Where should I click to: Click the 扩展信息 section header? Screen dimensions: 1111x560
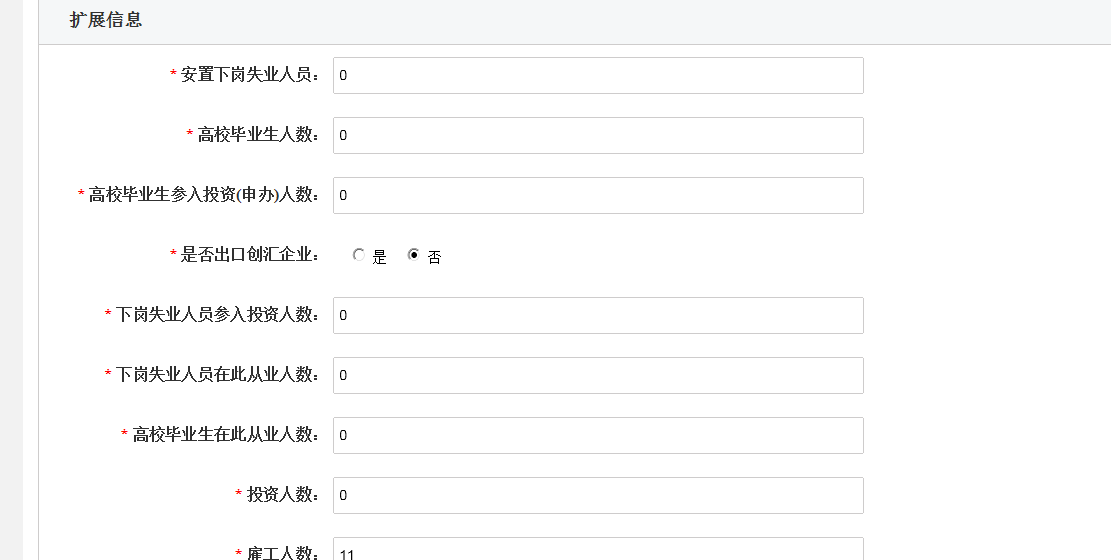tap(106, 20)
